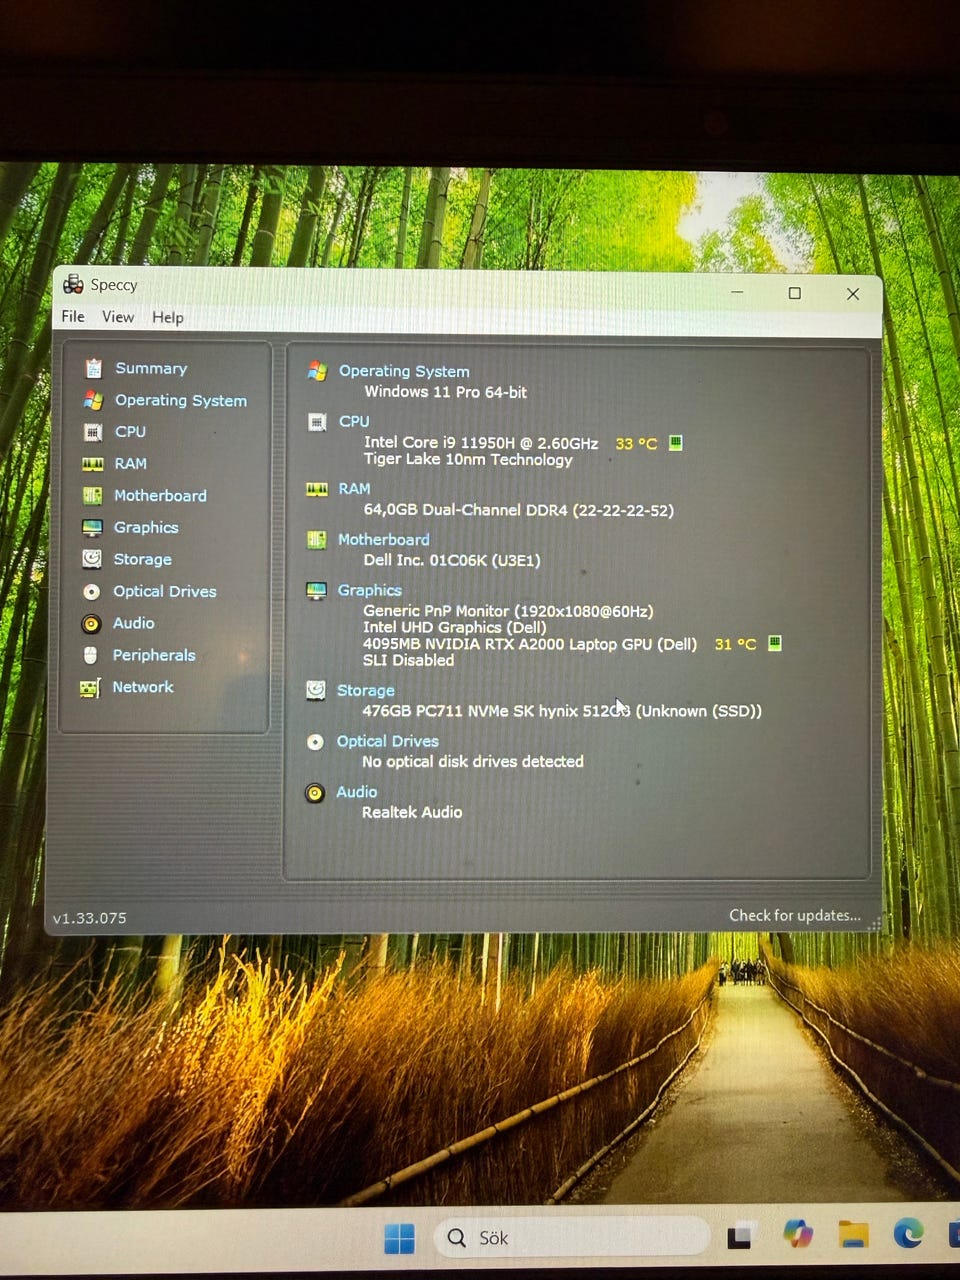The height and width of the screenshot is (1280, 960).
Task: Click the CPU chip icon in sidebar
Action: click(x=93, y=432)
